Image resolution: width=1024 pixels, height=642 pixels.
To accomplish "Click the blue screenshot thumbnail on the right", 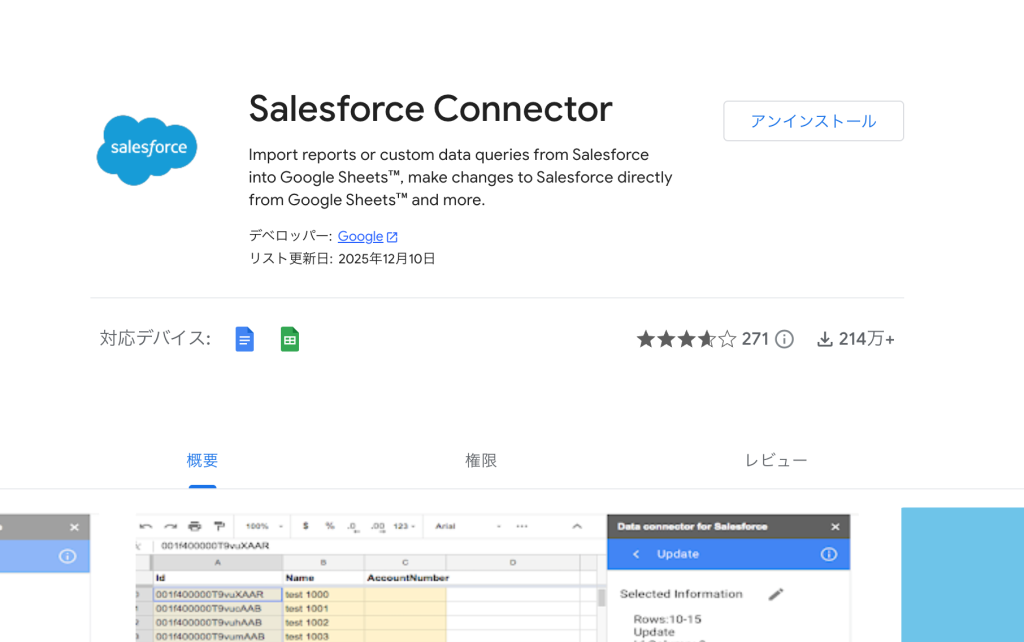I will point(963,575).
